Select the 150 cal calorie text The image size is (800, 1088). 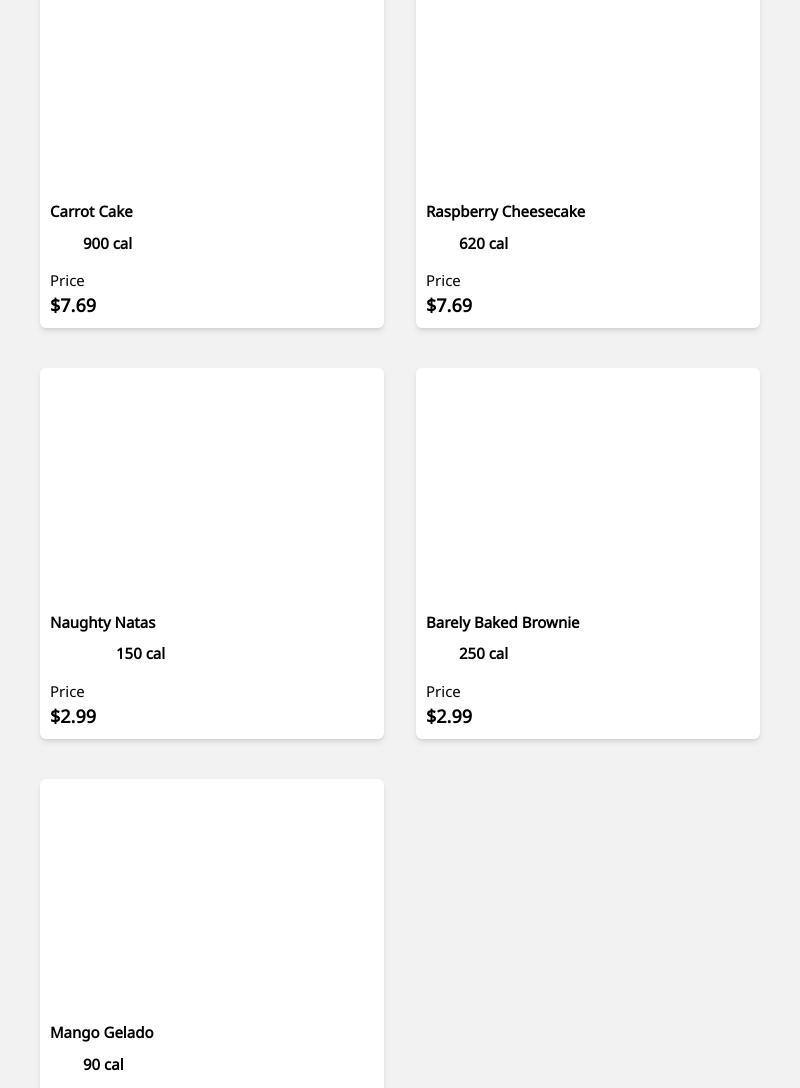pos(141,654)
